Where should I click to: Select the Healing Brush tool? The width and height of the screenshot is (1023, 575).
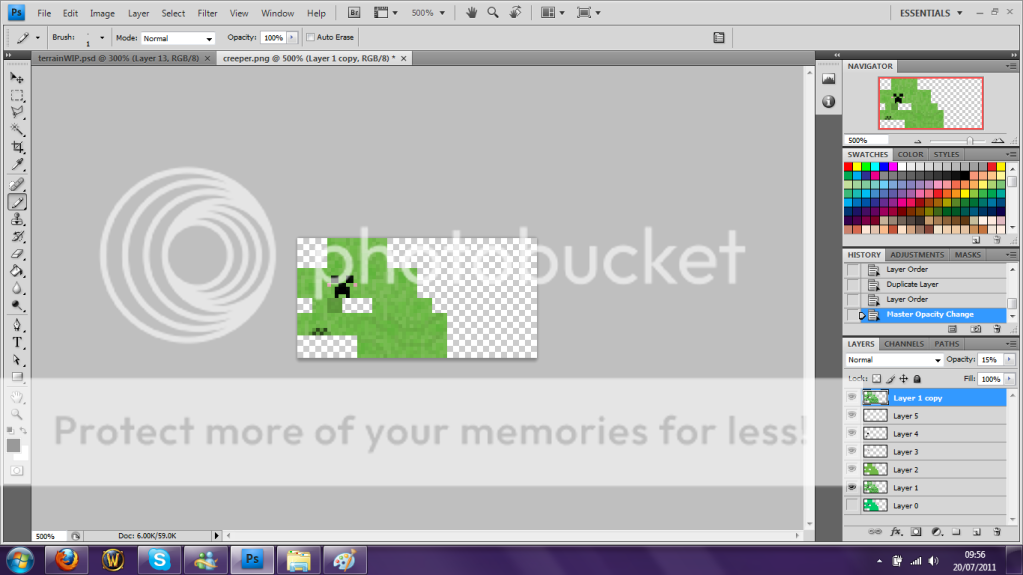(x=17, y=185)
